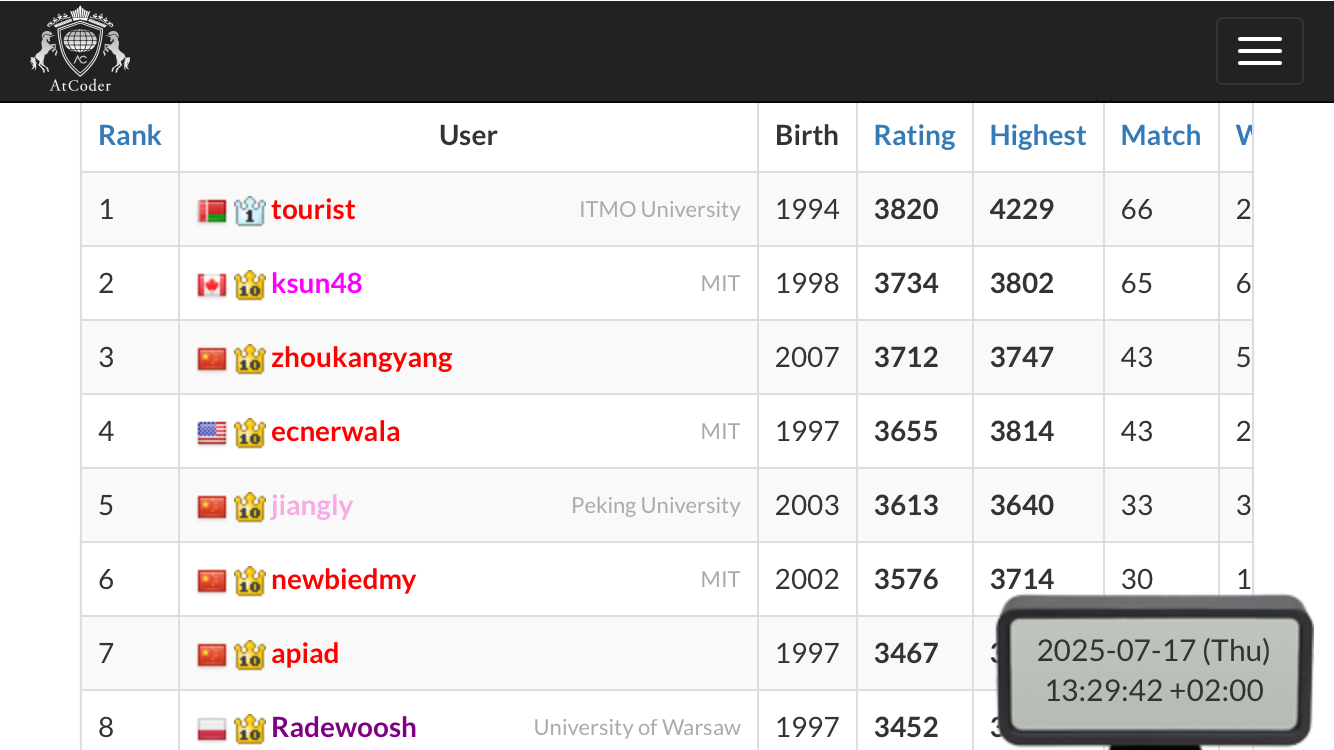Open tourist's user profile
This screenshot has width=1334, height=750.
coord(313,210)
